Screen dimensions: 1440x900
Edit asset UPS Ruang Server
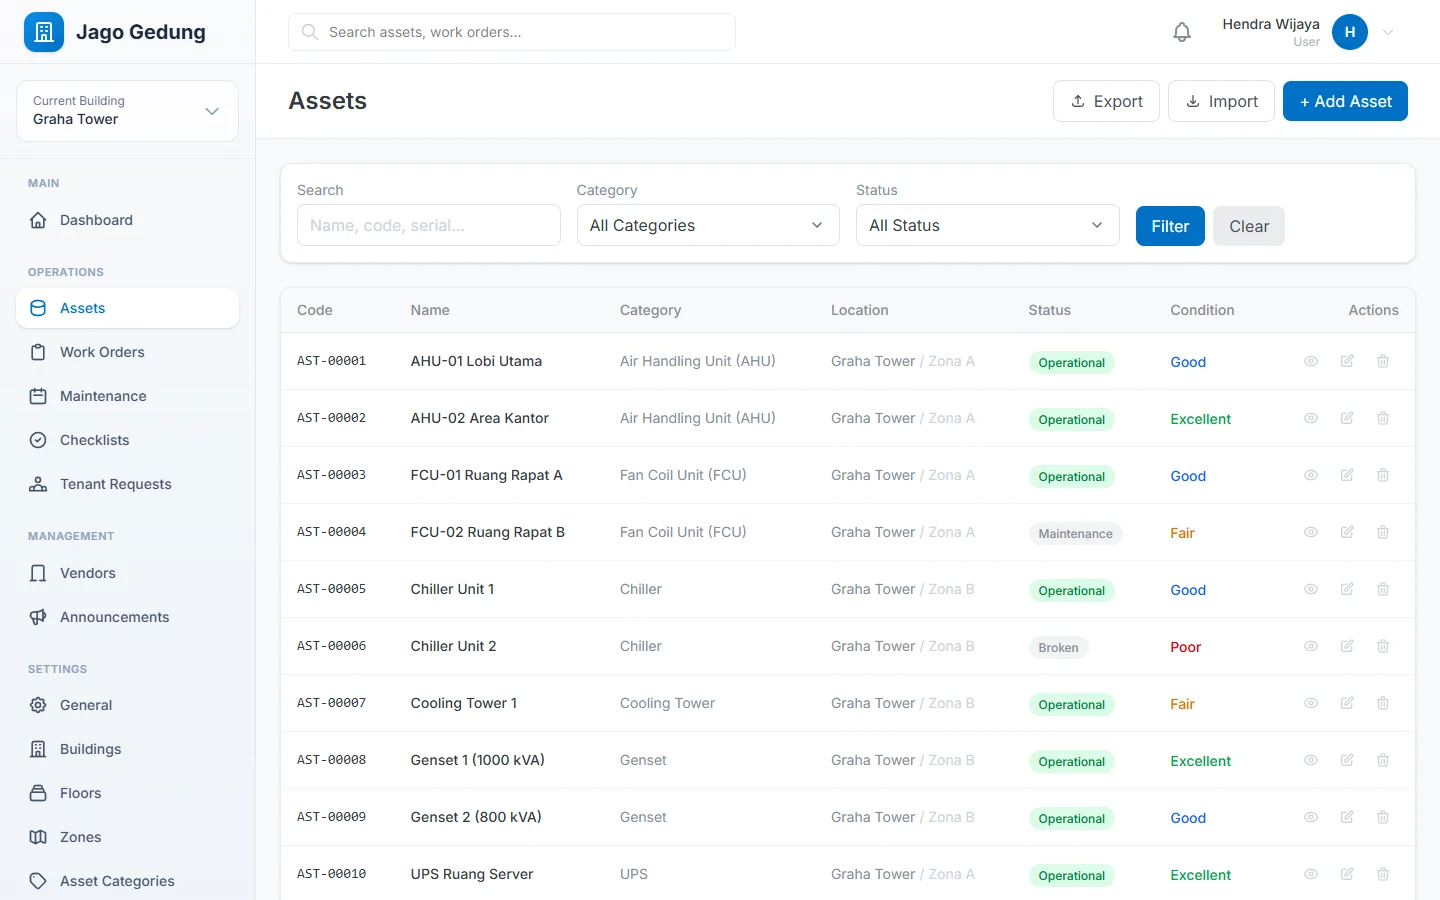click(1347, 874)
